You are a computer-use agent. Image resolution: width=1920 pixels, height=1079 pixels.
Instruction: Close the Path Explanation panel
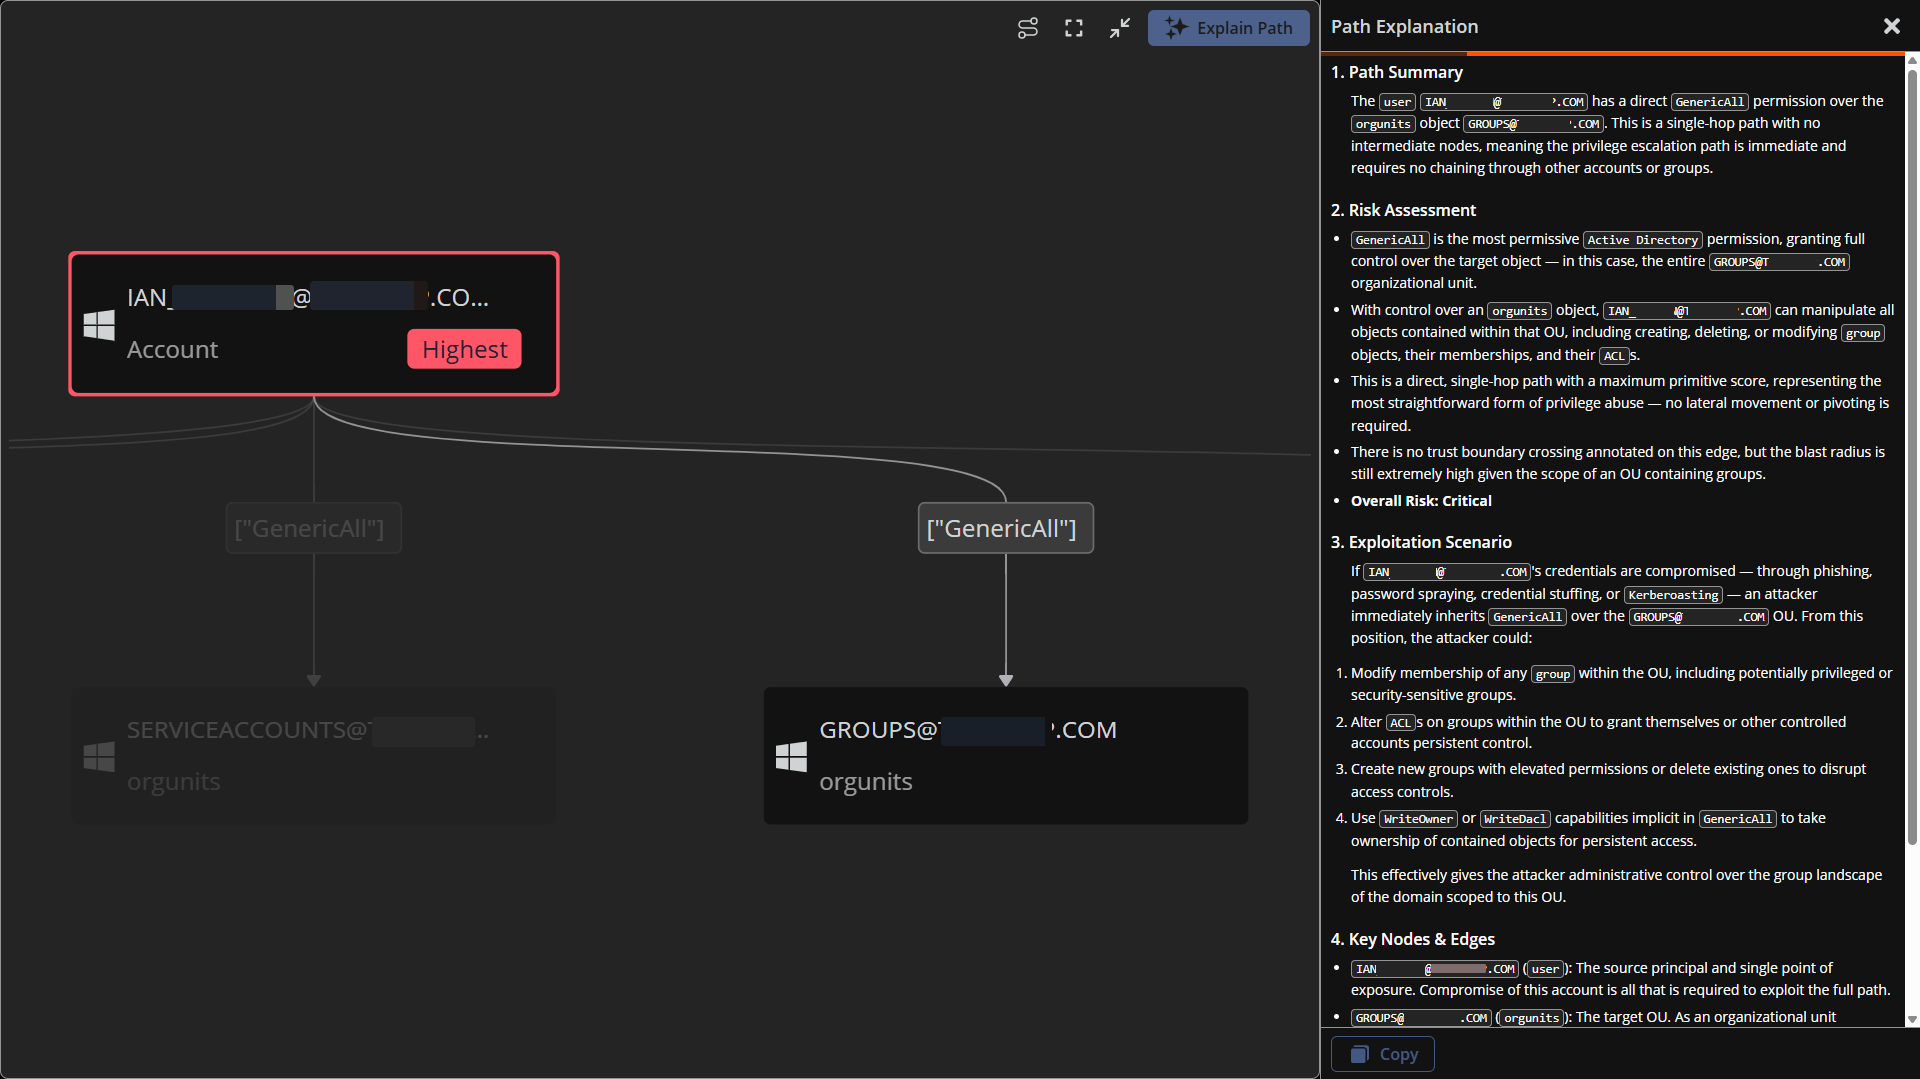1892,27
